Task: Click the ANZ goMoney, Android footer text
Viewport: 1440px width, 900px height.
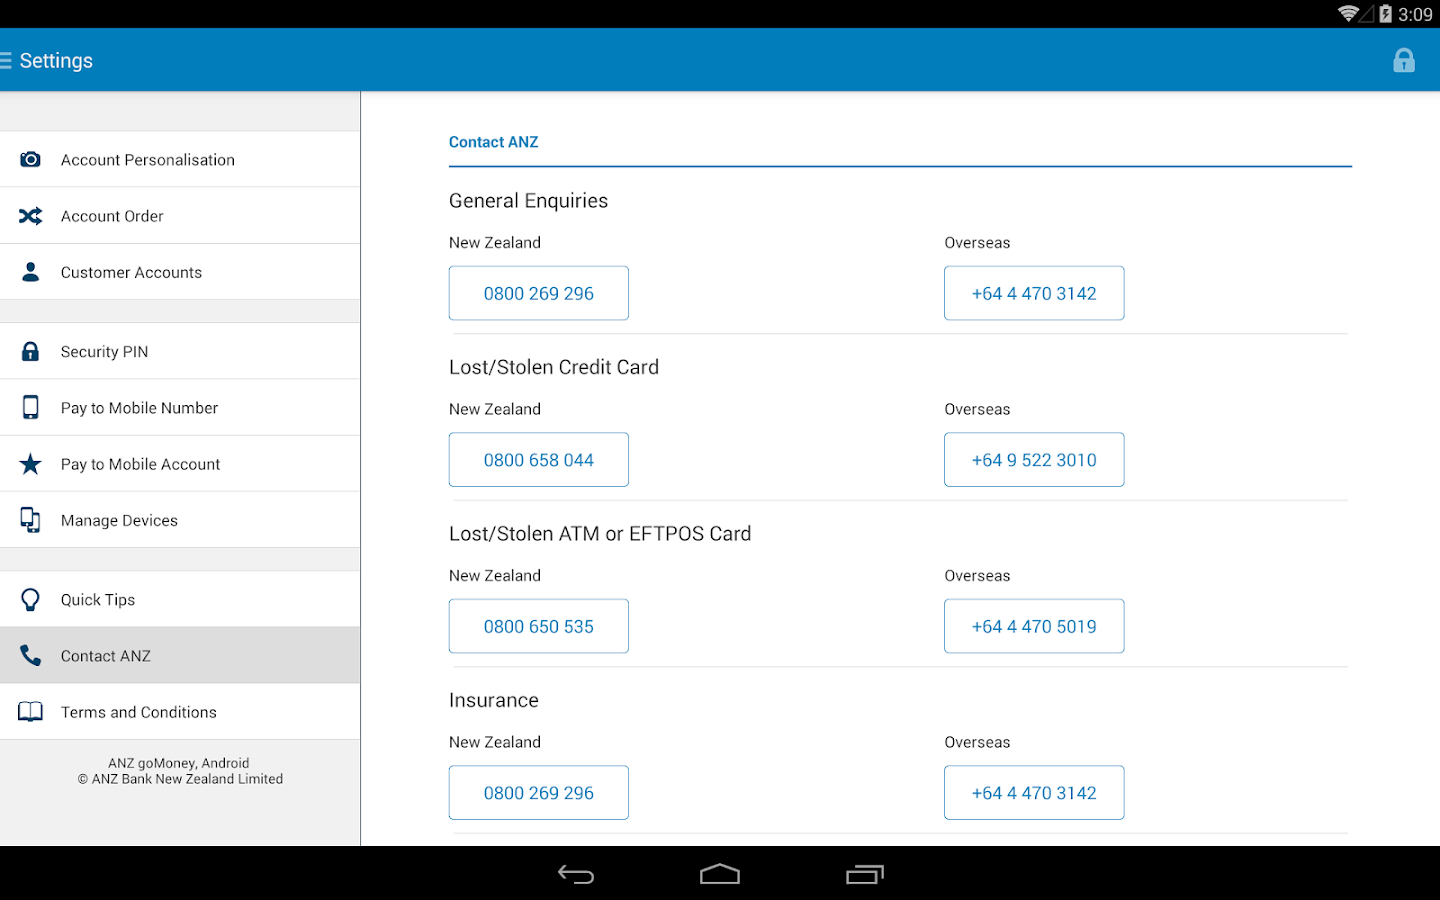Action: coord(179,763)
